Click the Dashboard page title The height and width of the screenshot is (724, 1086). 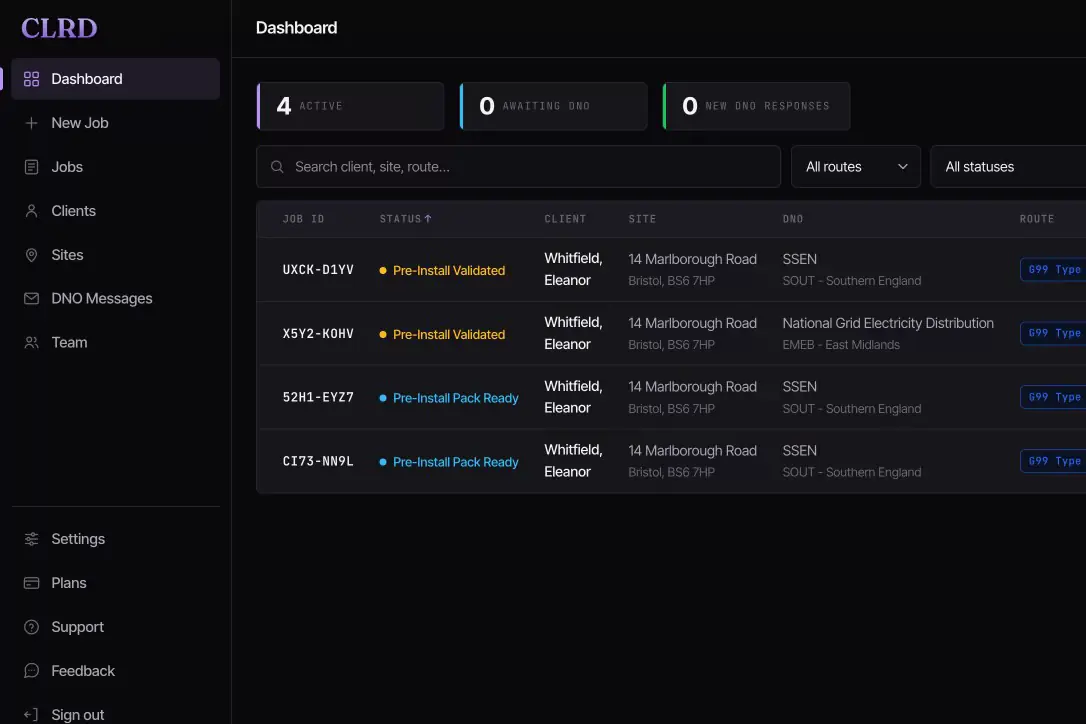tap(296, 28)
